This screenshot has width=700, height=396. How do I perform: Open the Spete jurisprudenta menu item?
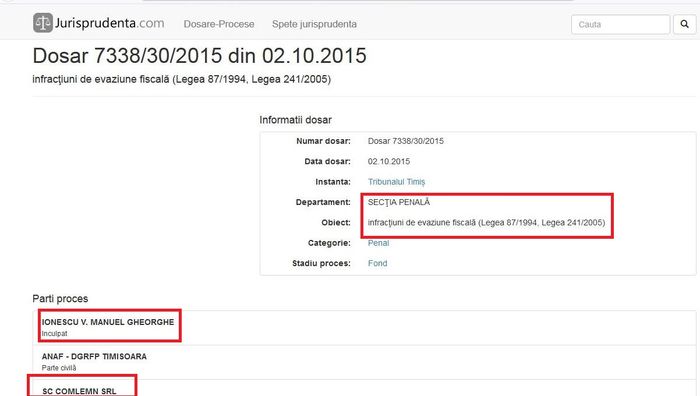pyautogui.click(x=314, y=24)
